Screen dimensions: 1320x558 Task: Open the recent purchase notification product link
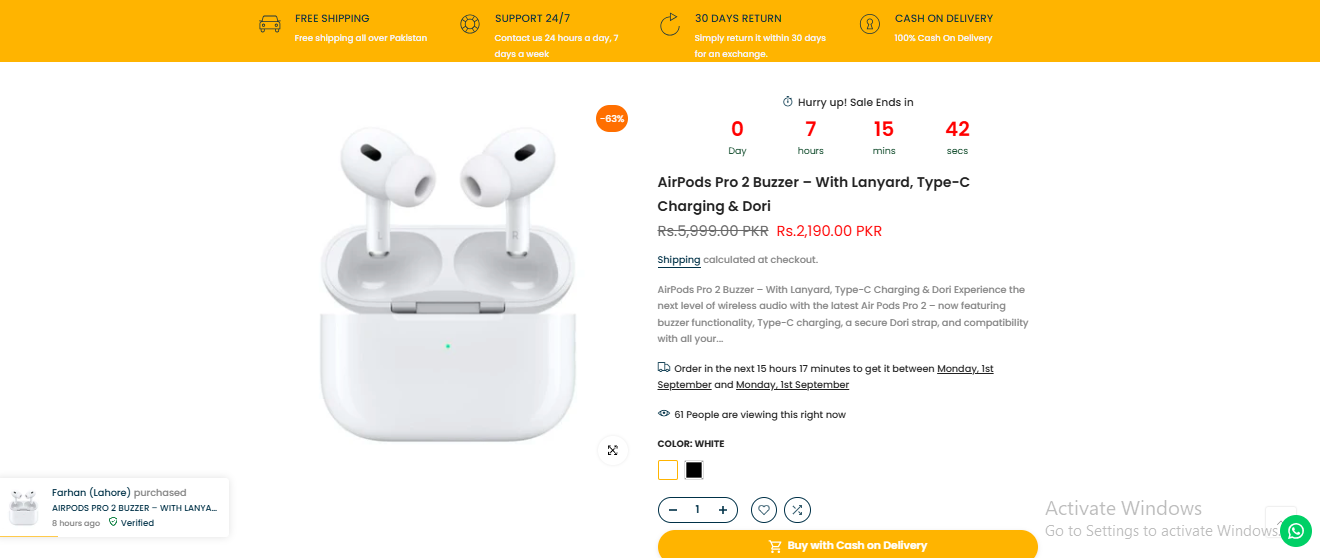(x=134, y=508)
